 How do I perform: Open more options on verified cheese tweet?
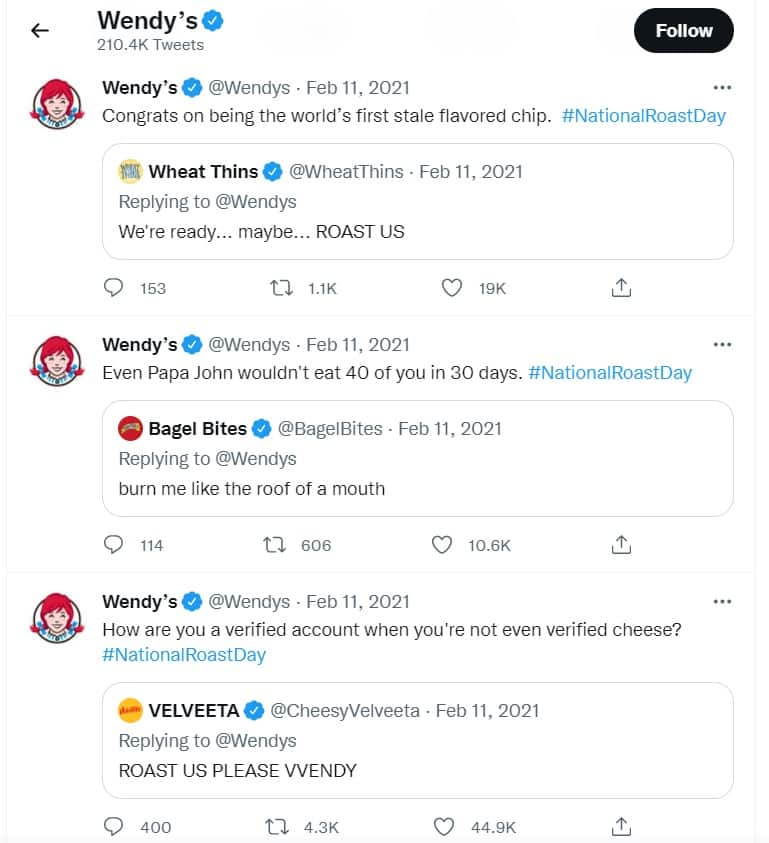722,601
